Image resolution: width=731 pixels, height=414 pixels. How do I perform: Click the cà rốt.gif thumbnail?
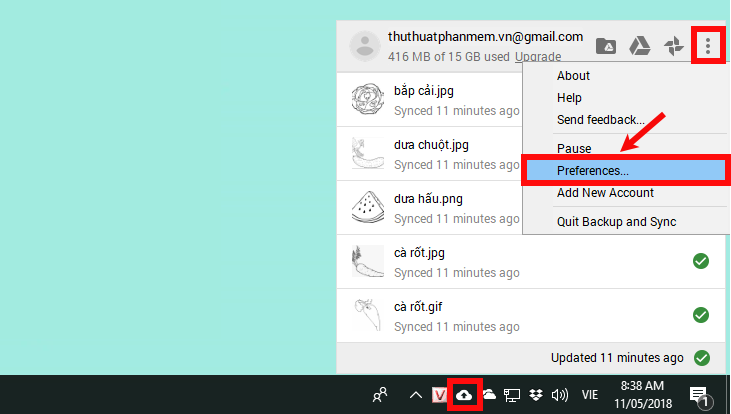[x=368, y=315]
